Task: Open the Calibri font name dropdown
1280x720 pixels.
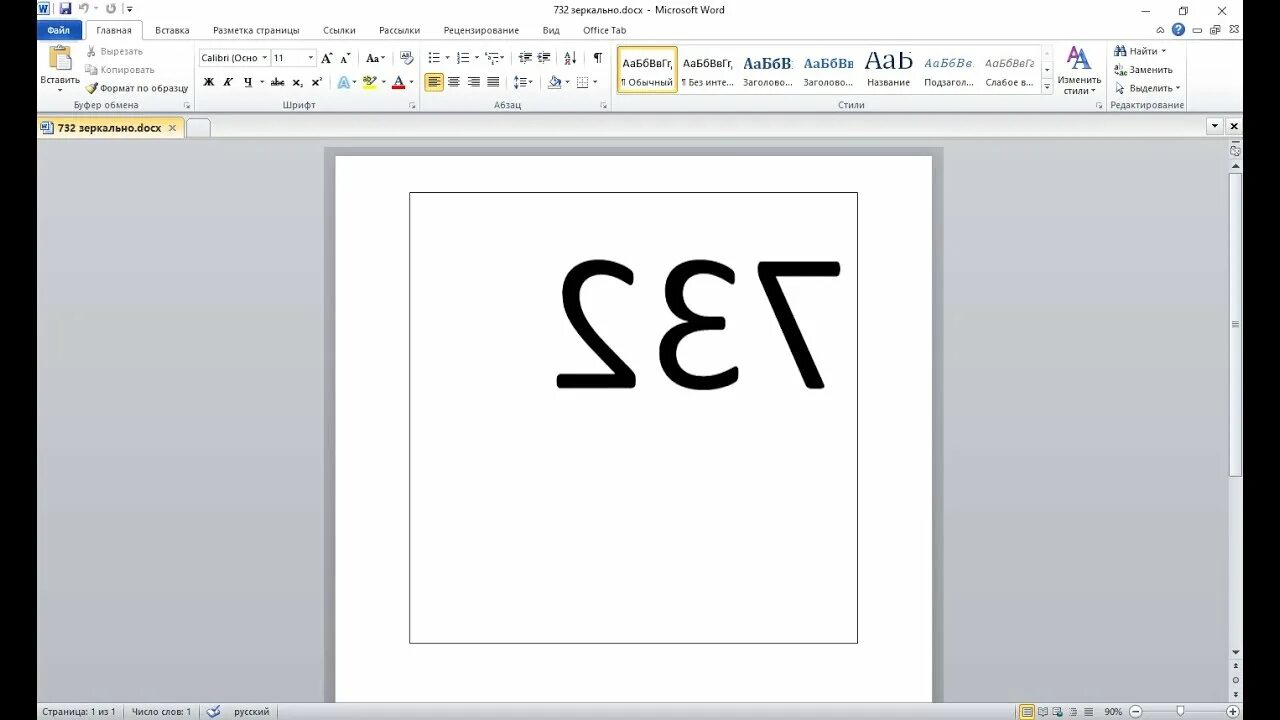Action: click(264, 58)
